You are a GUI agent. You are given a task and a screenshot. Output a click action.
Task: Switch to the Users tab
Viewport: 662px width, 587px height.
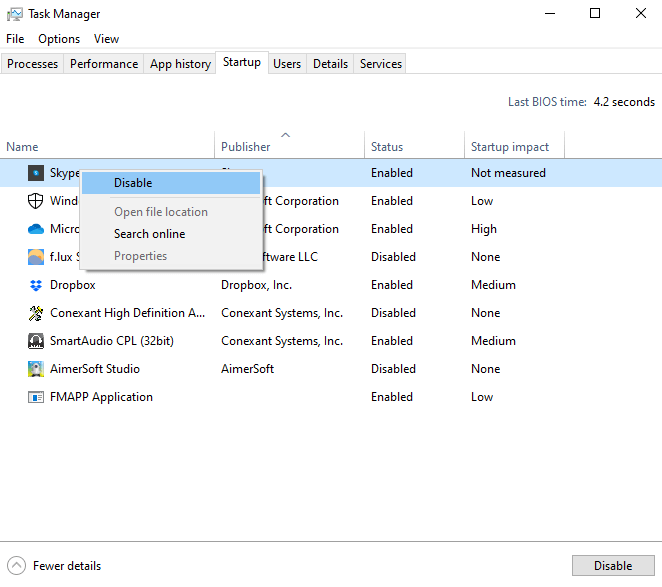pos(287,64)
